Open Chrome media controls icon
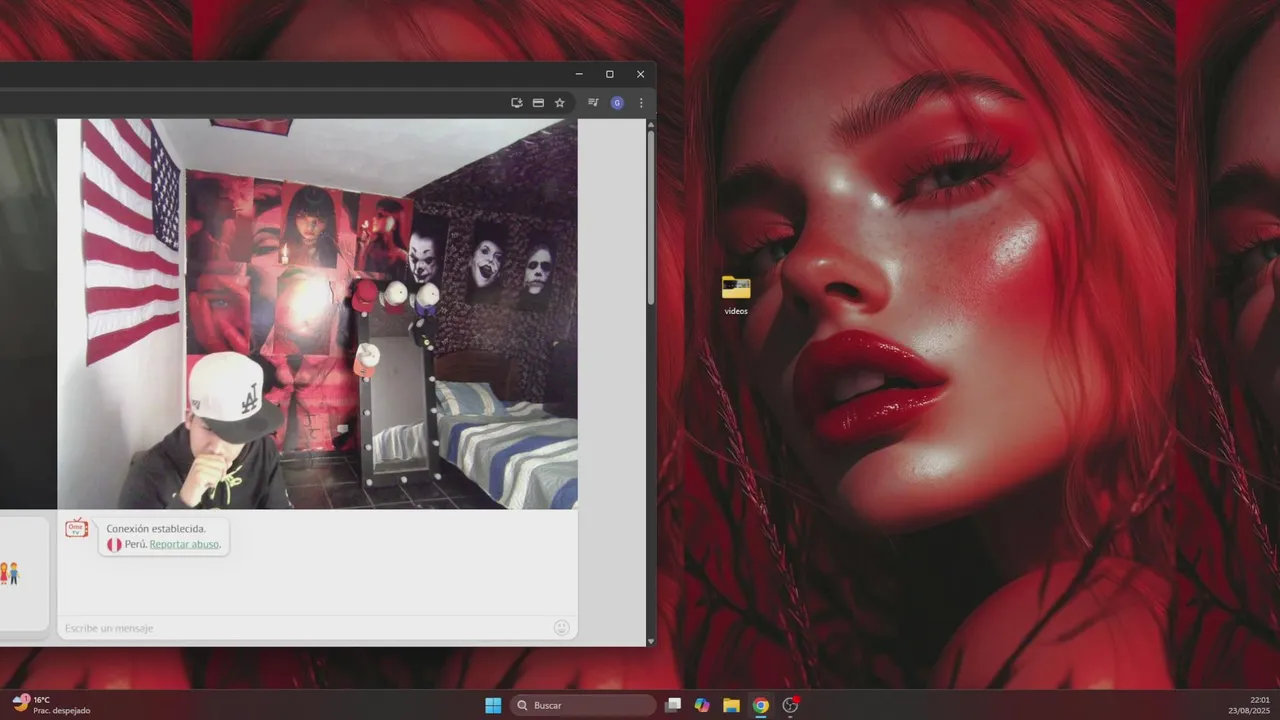Image resolution: width=1280 pixels, height=720 pixels. coord(593,102)
